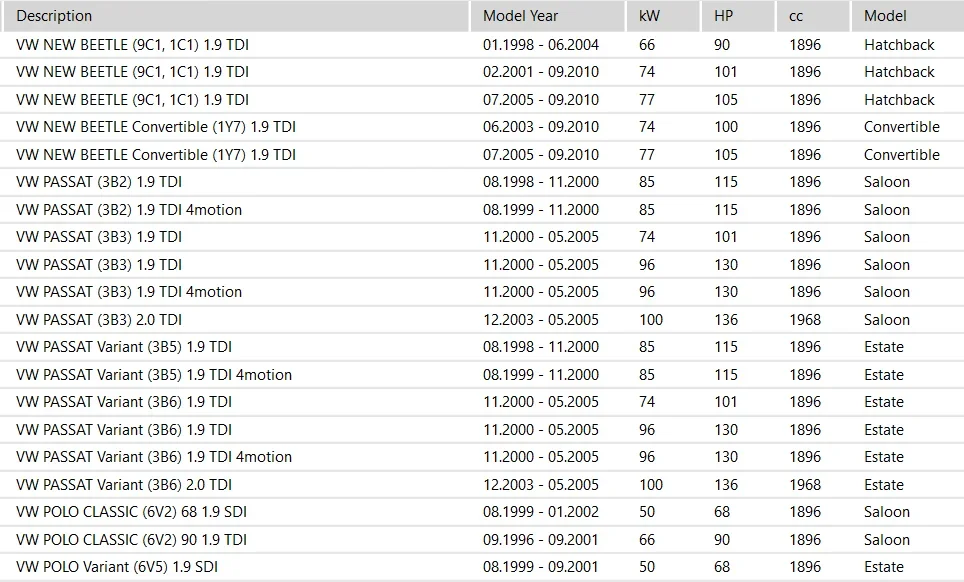Click Convertible in the 100 HP Beetle row
This screenshot has width=964, height=582.
pyautogui.click(x=901, y=127)
